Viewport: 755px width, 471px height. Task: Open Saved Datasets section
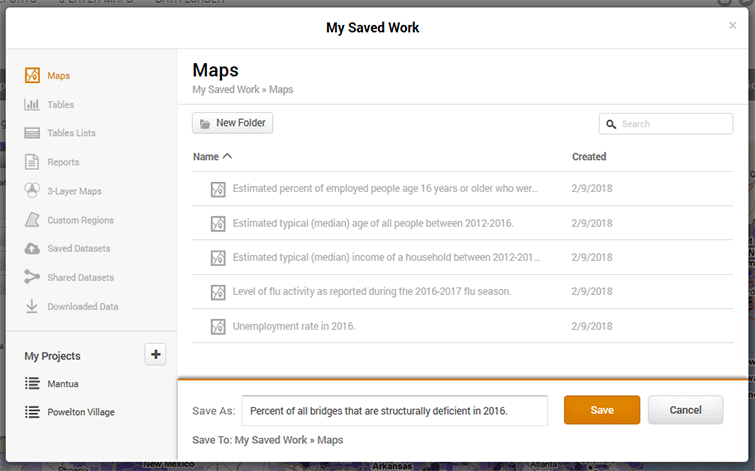pyautogui.click(x=78, y=249)
